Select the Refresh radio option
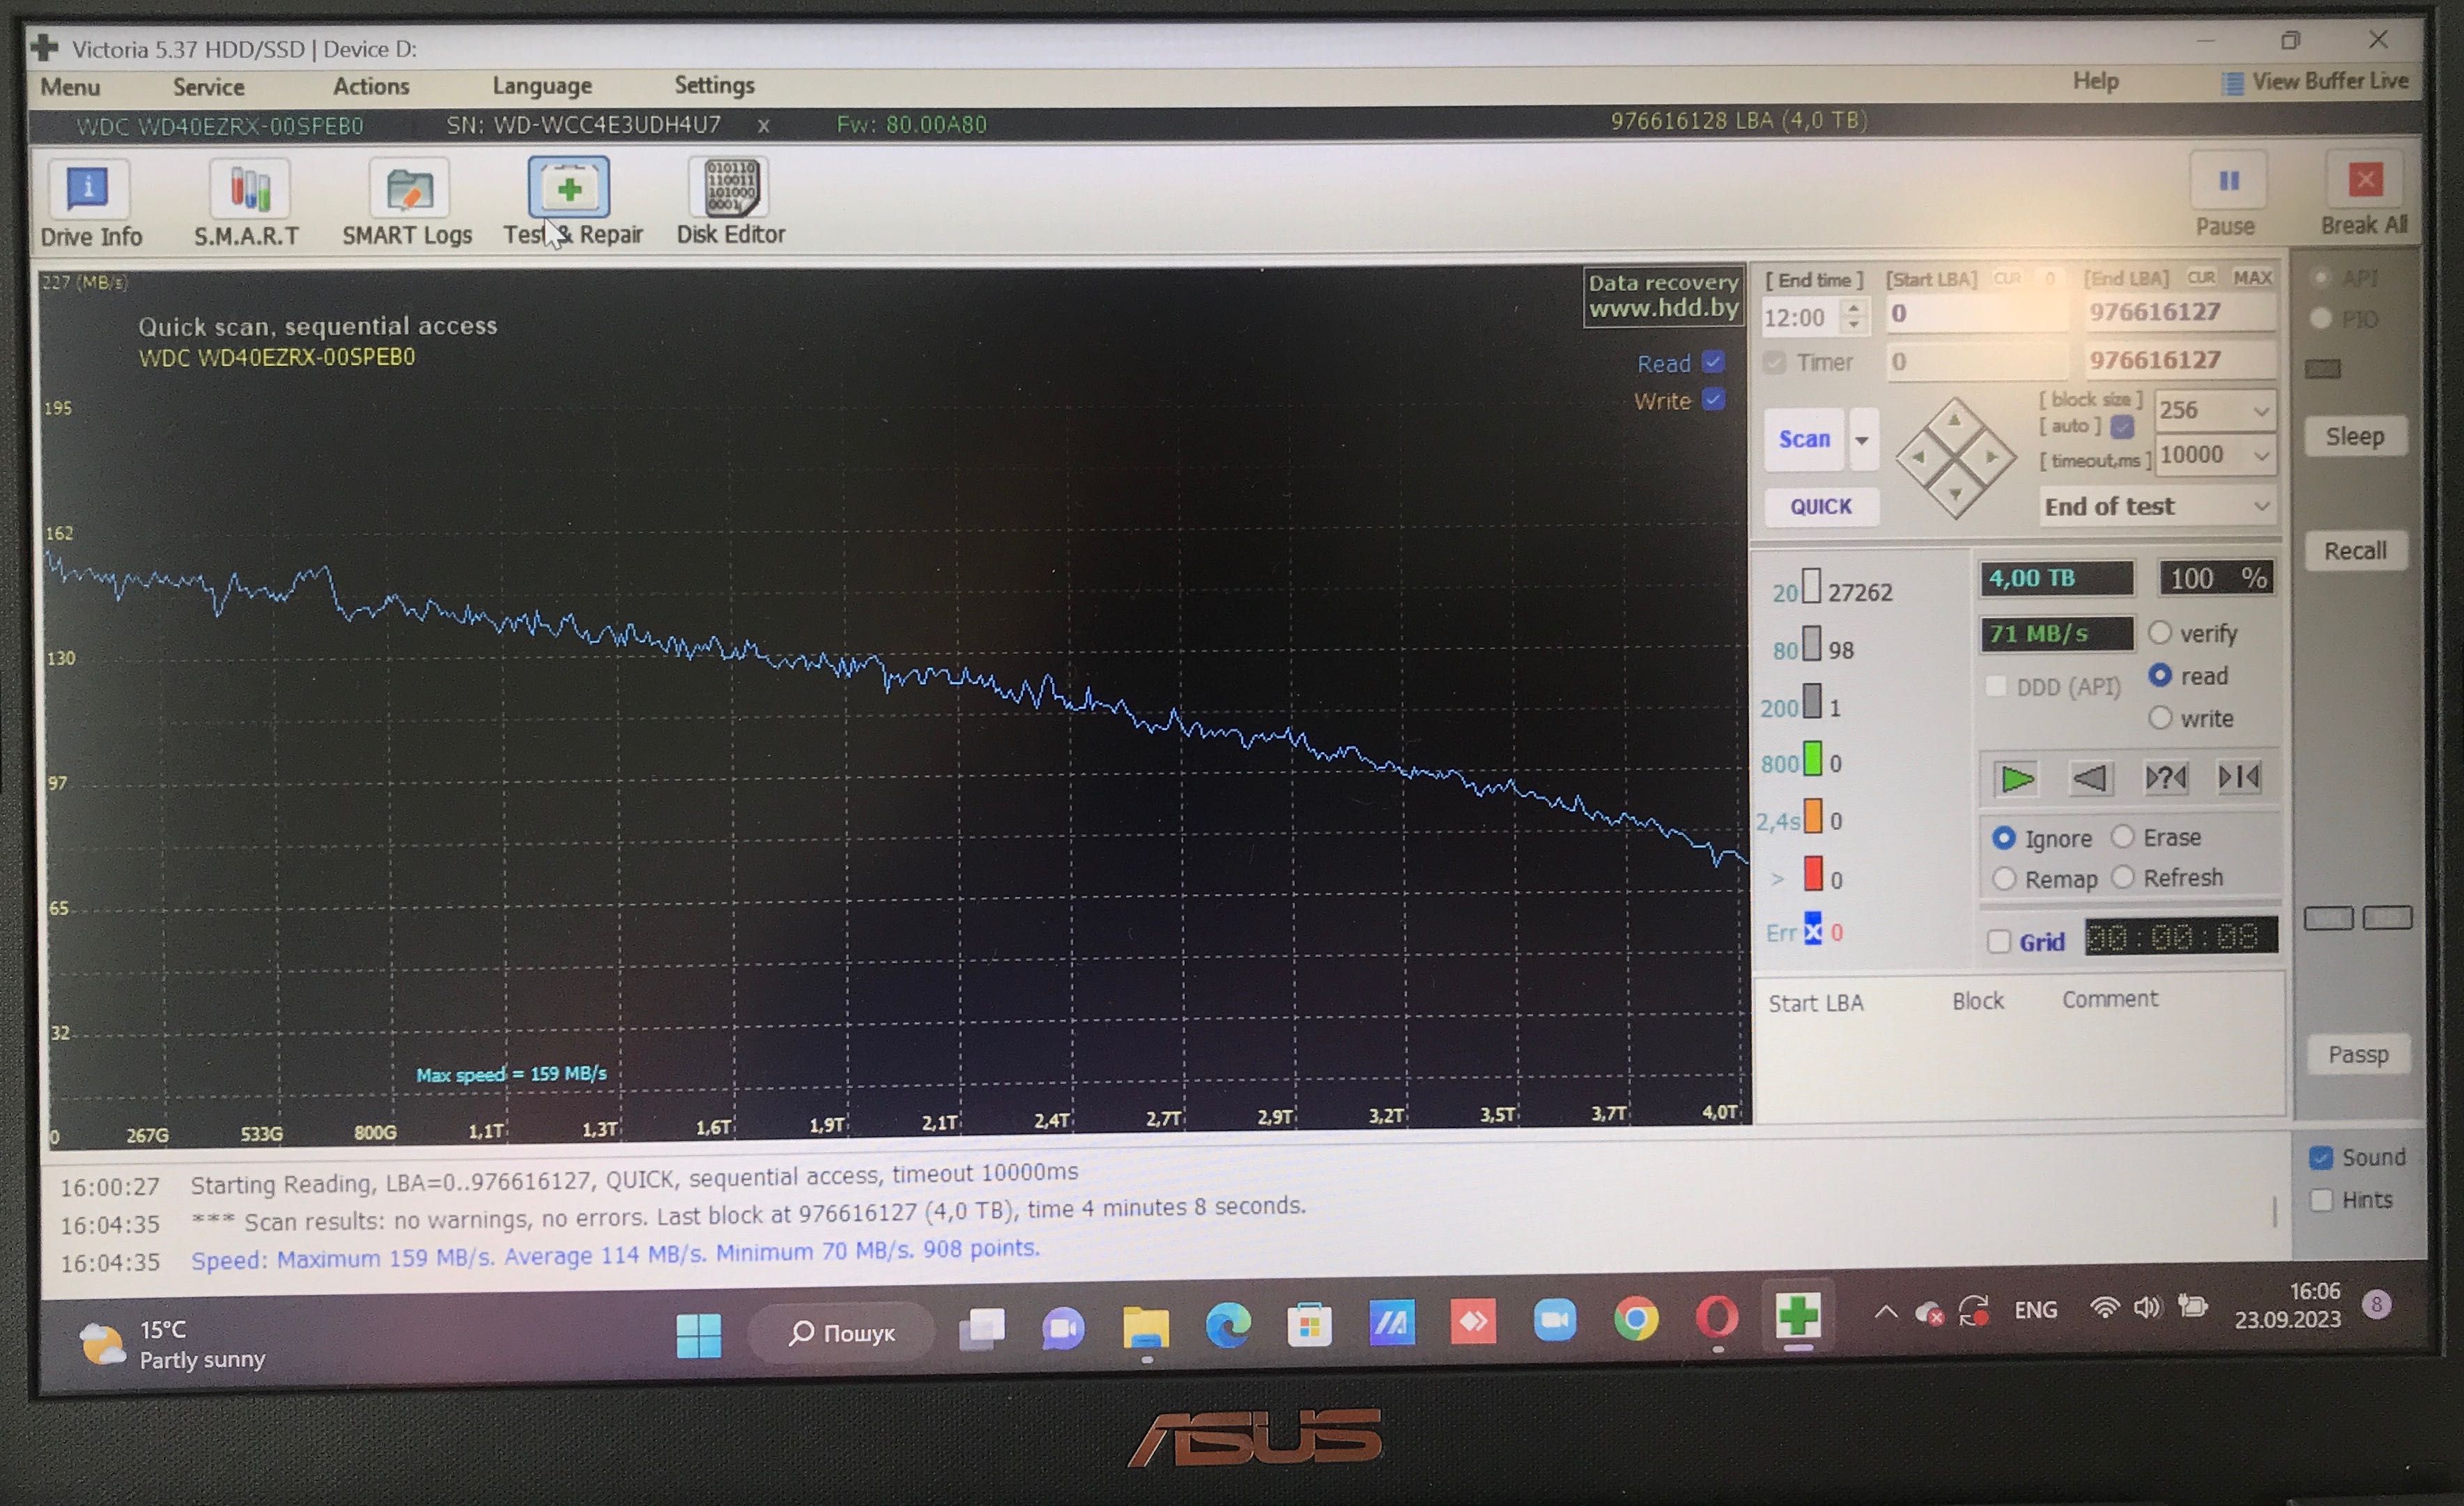 pyautogui.click(x=2122, y=877)
